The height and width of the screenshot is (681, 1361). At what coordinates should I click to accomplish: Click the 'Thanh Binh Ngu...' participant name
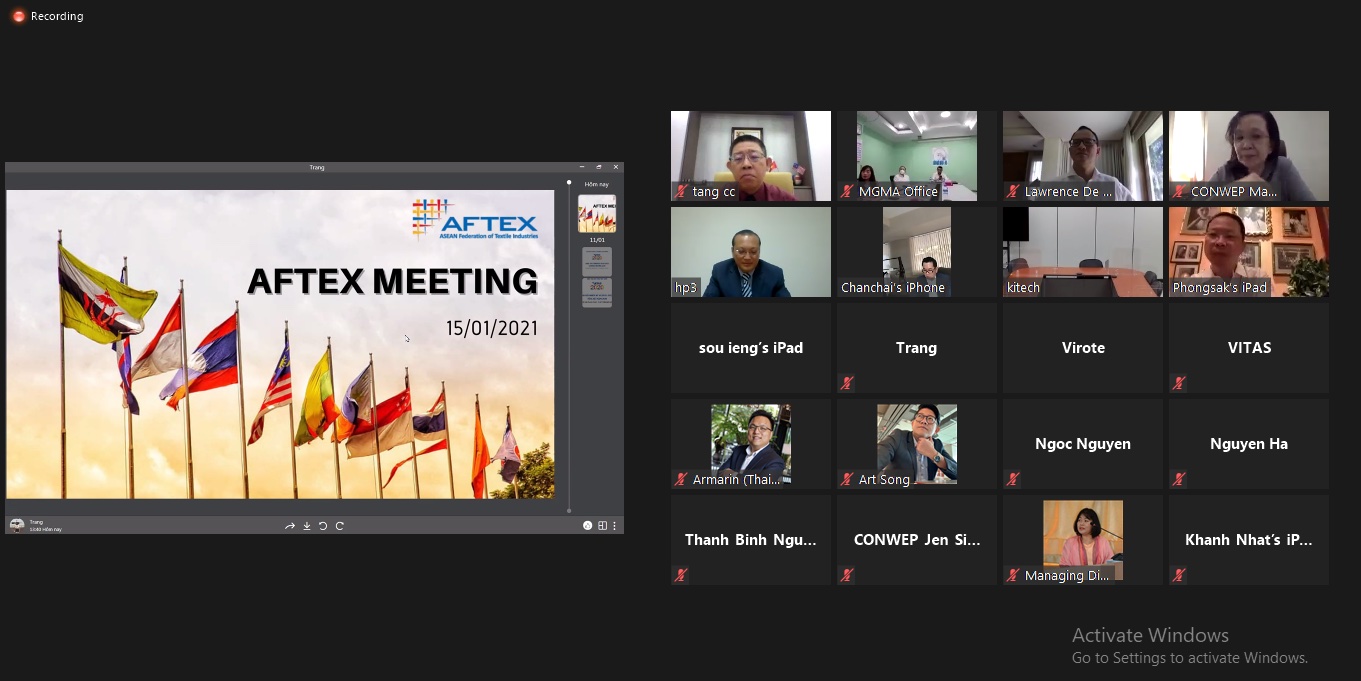[751, 540]
